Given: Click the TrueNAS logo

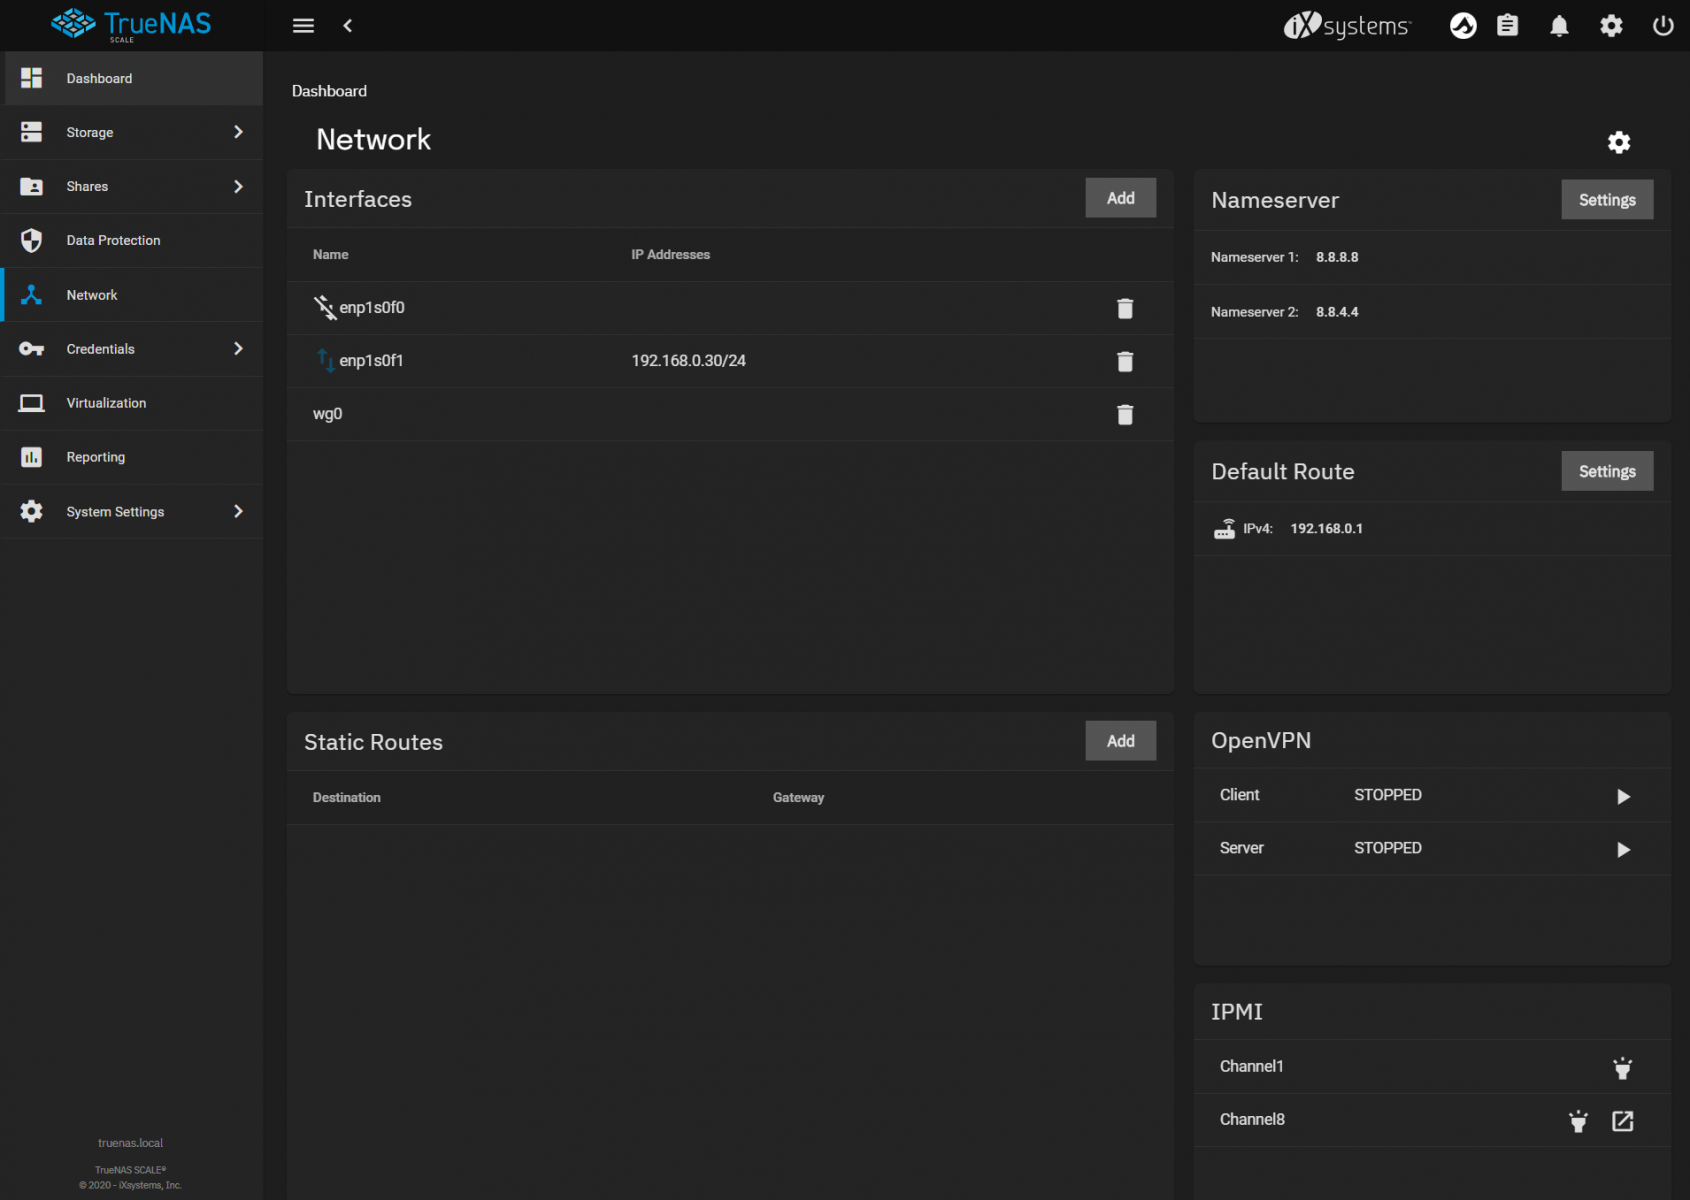Looking at the screenshot, I should coord(131,25).
